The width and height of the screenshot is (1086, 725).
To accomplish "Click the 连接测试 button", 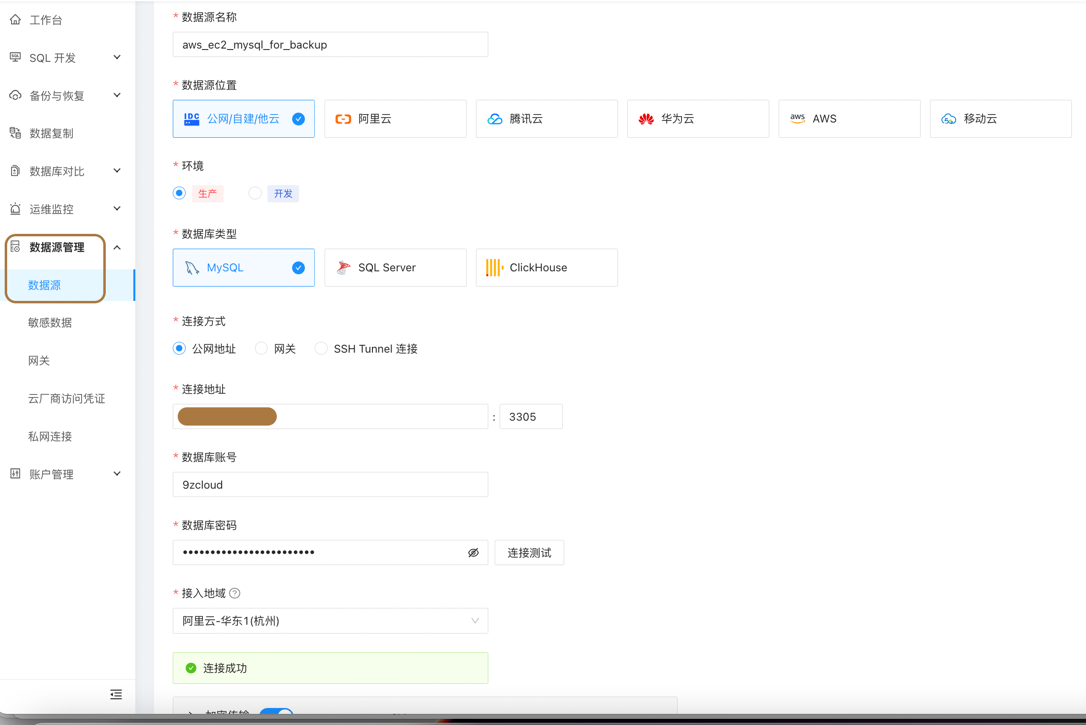I will 529,552.
